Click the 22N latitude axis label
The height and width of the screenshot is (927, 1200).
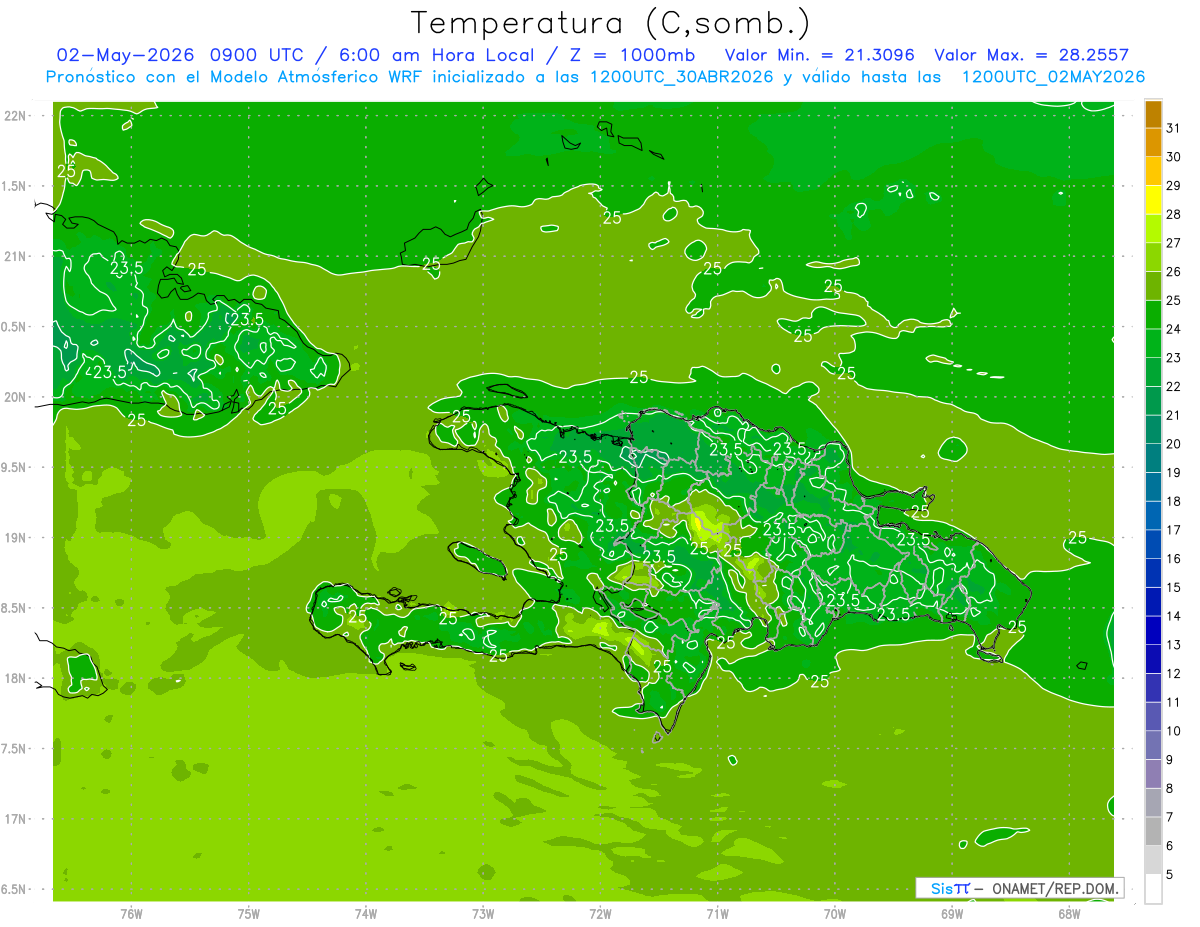(x=17, y=116)
